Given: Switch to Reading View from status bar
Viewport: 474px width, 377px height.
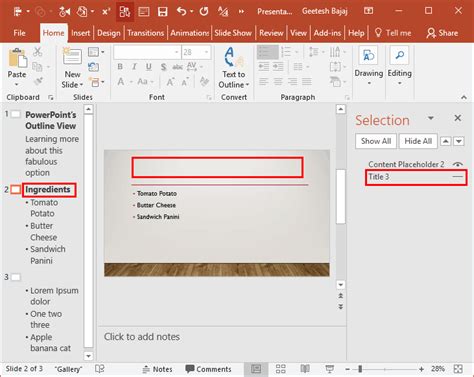Looking at the screenshot, I should [305, 369].
